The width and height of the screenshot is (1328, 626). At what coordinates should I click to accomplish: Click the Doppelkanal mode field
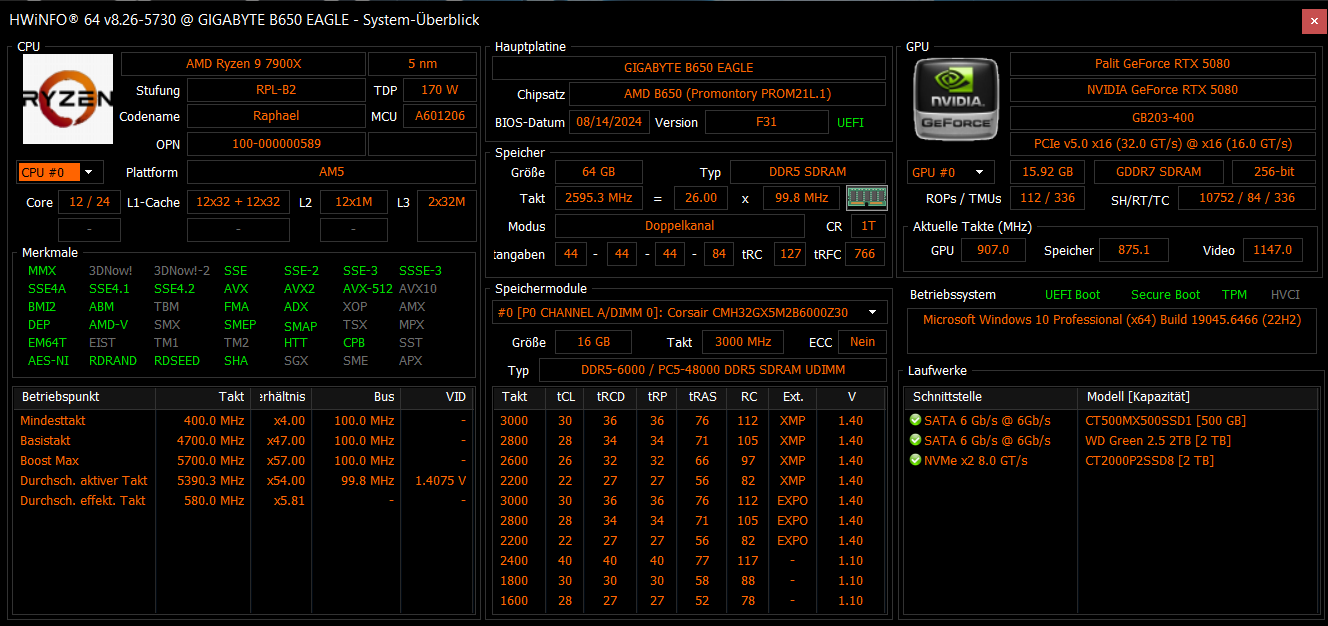pos(680,226)
